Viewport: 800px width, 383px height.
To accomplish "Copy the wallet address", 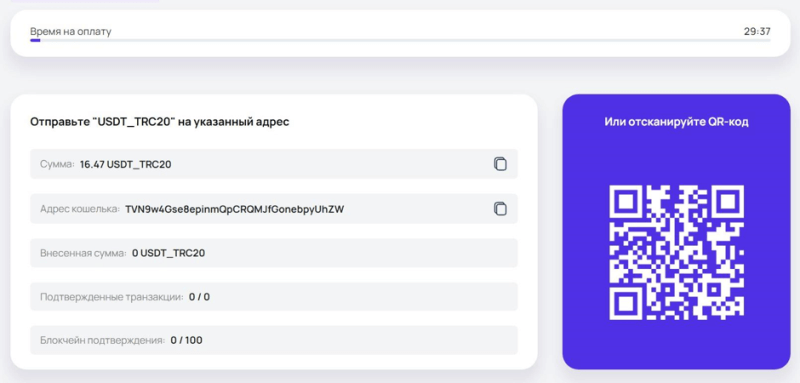I will [x=500, y=209].
